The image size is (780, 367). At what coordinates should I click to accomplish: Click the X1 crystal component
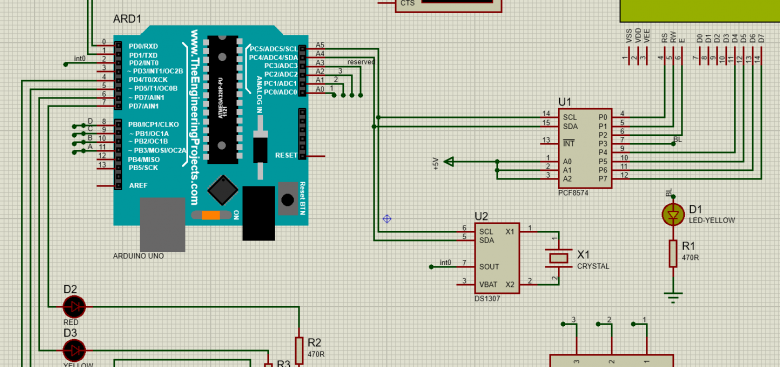click(558, 258)
